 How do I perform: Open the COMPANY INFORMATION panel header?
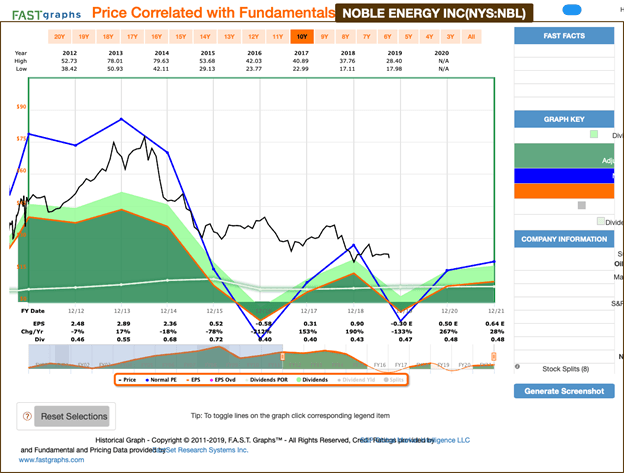[564, 239]
